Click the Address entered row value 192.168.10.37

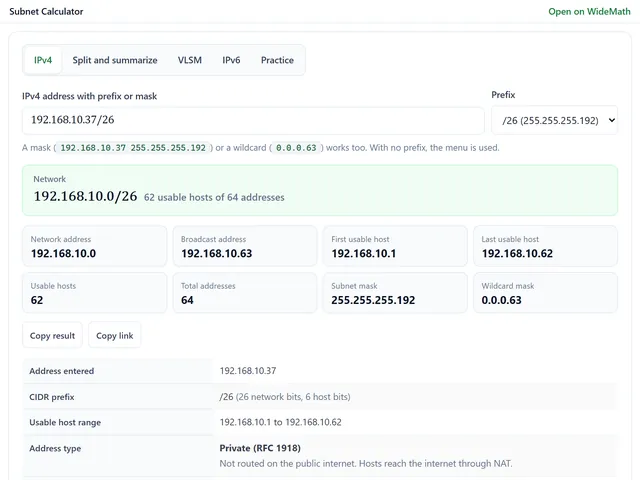tap(248, 371)
